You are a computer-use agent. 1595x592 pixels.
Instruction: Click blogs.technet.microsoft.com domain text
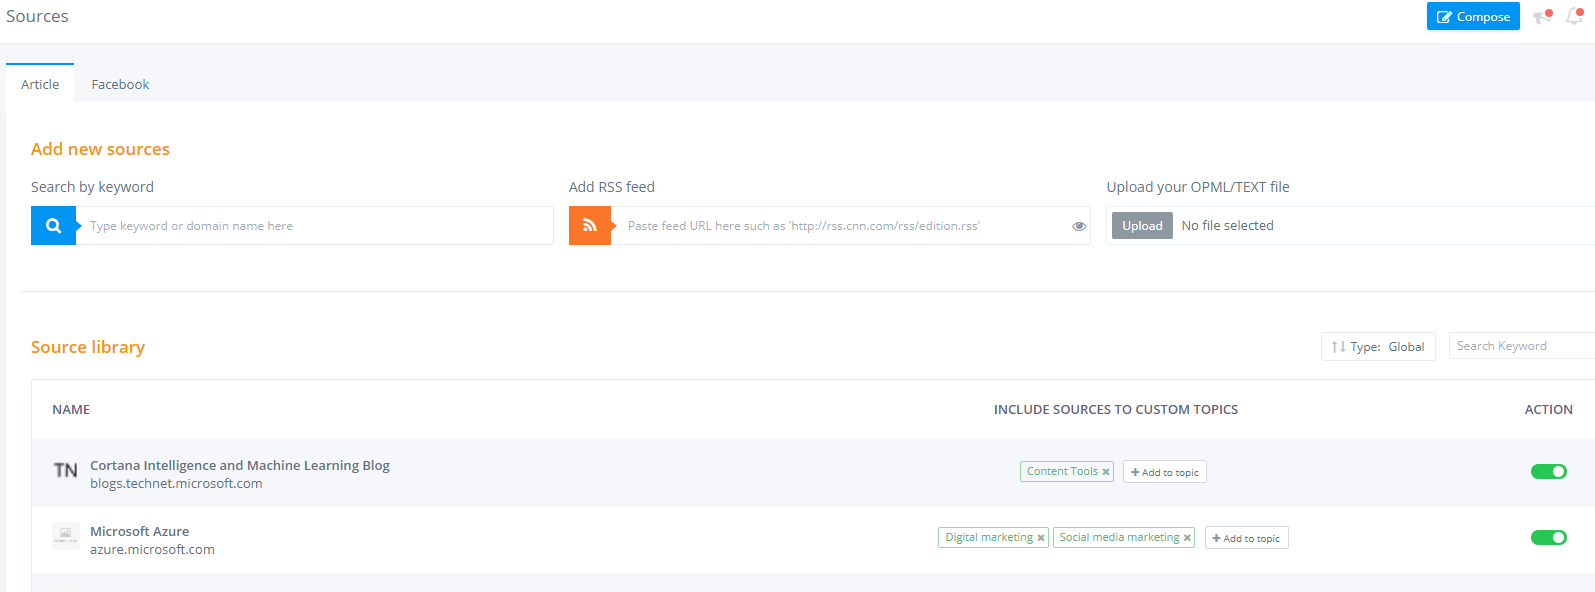[176, 483]
